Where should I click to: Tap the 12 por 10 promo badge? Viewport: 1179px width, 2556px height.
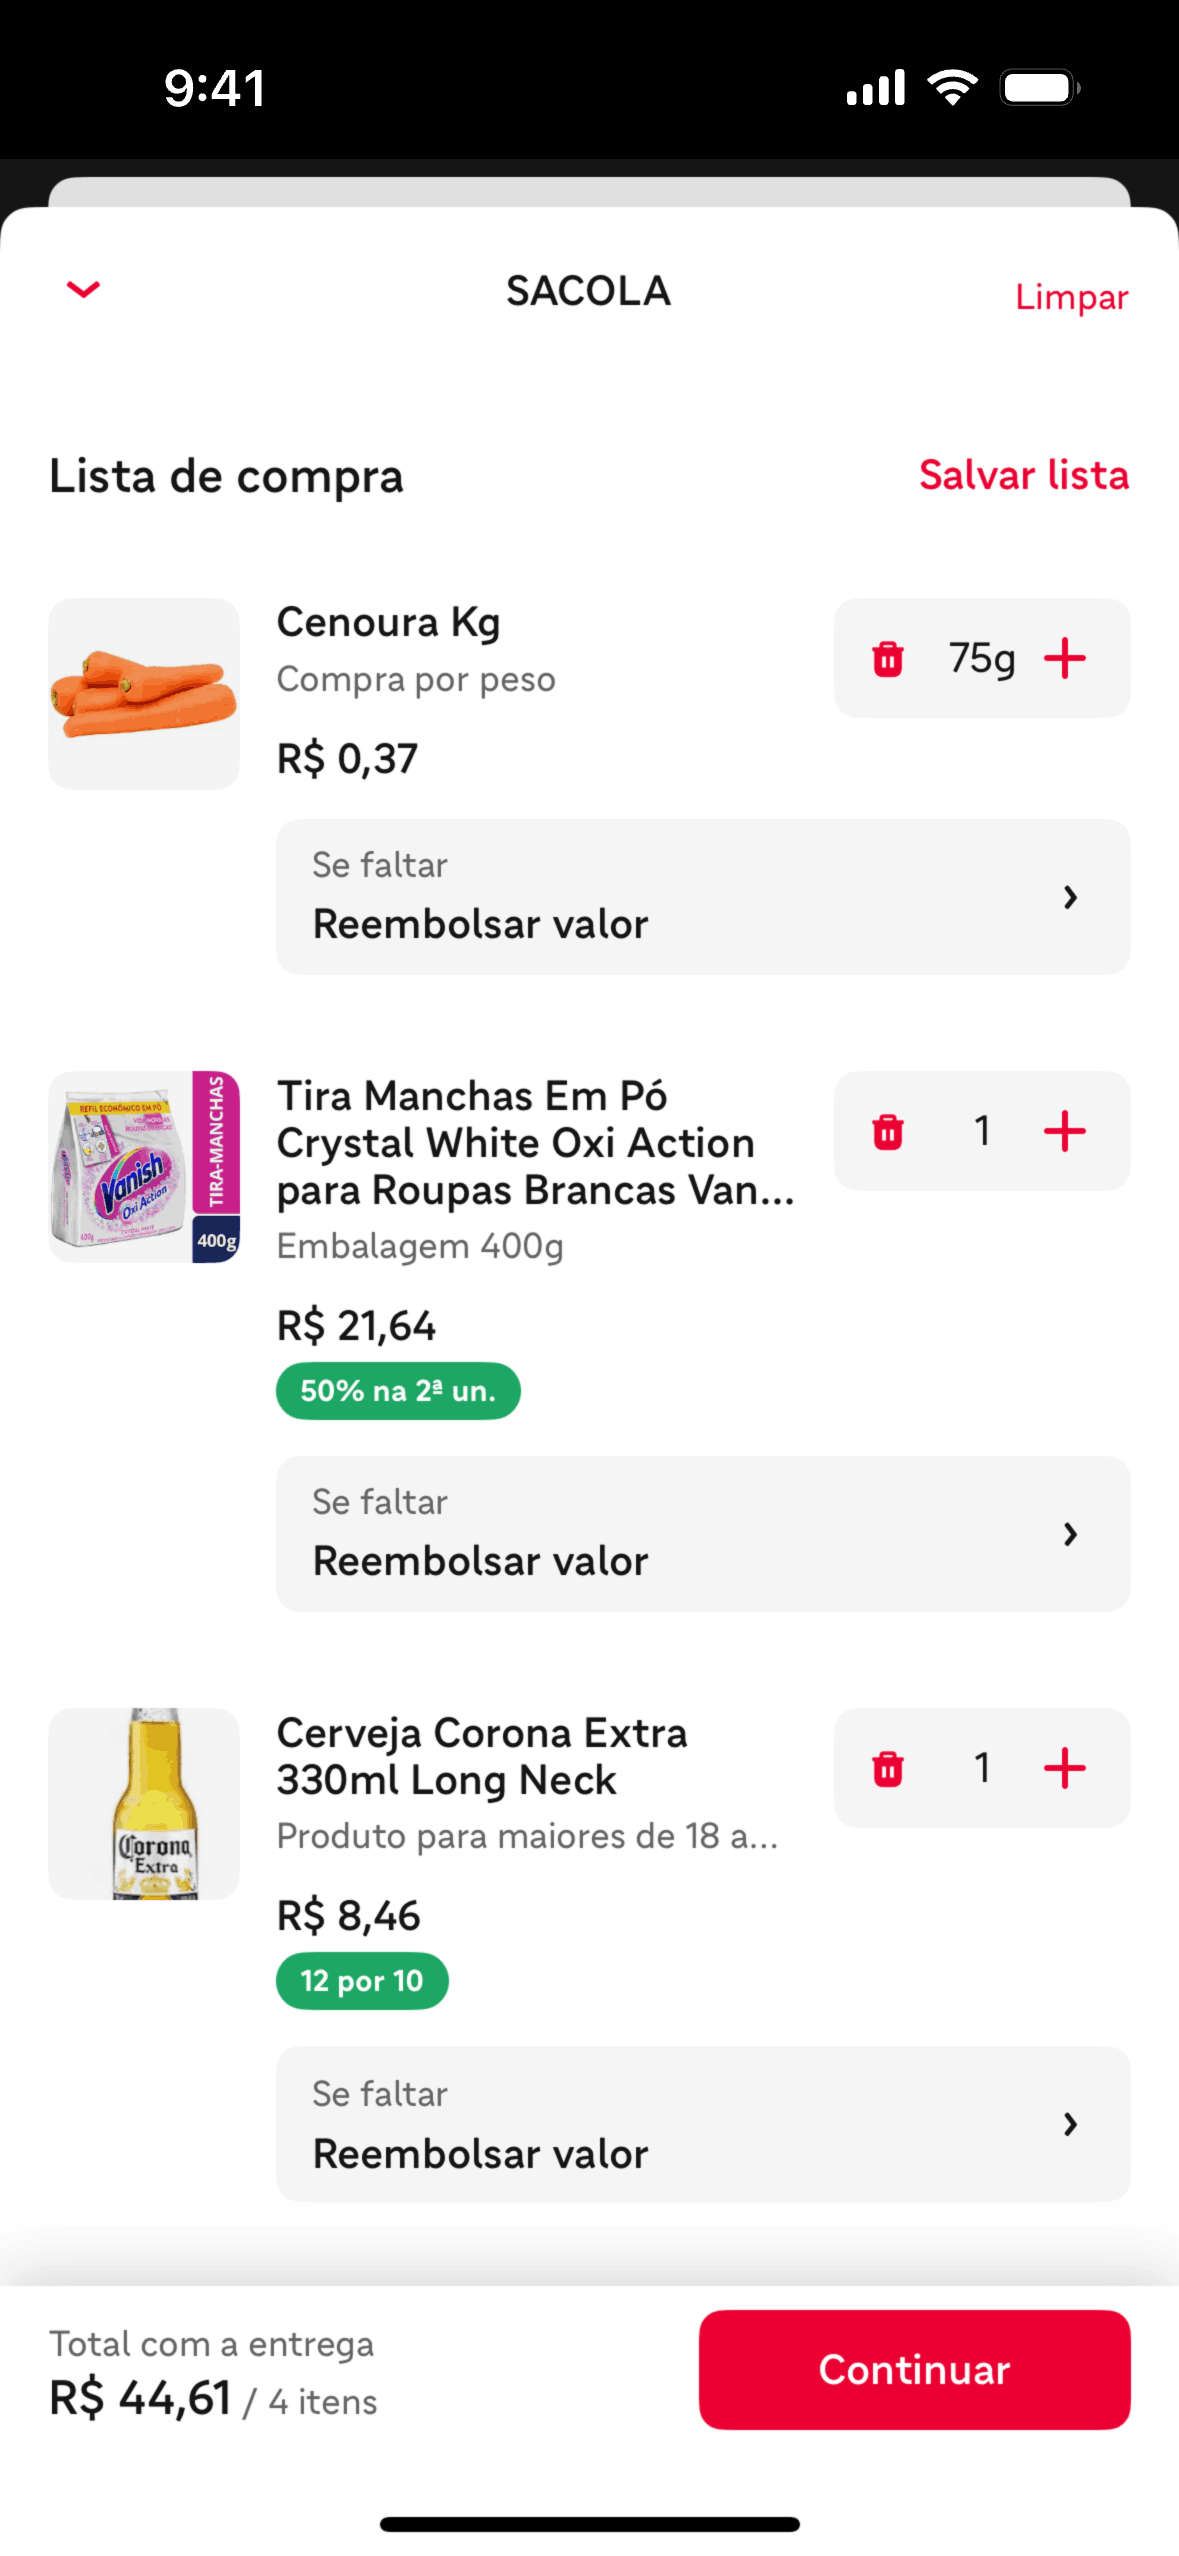pos(362,1981)
